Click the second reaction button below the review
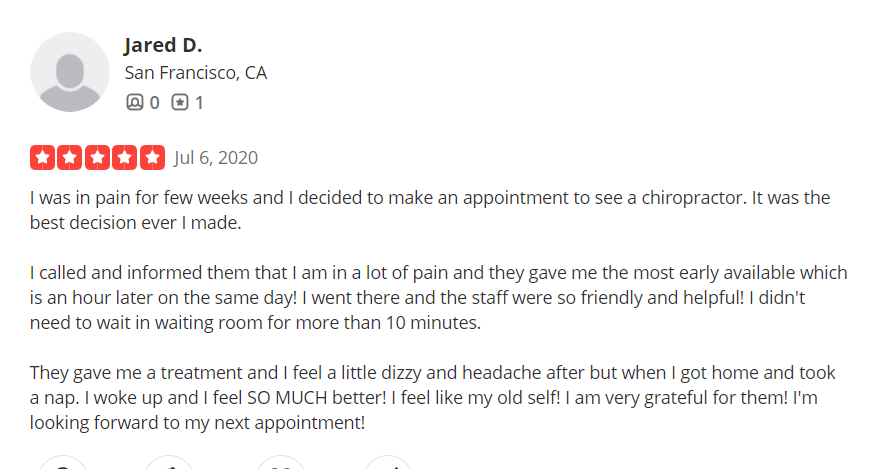Image resolution: width=879 pixels, height=469 pixels. 169,462
